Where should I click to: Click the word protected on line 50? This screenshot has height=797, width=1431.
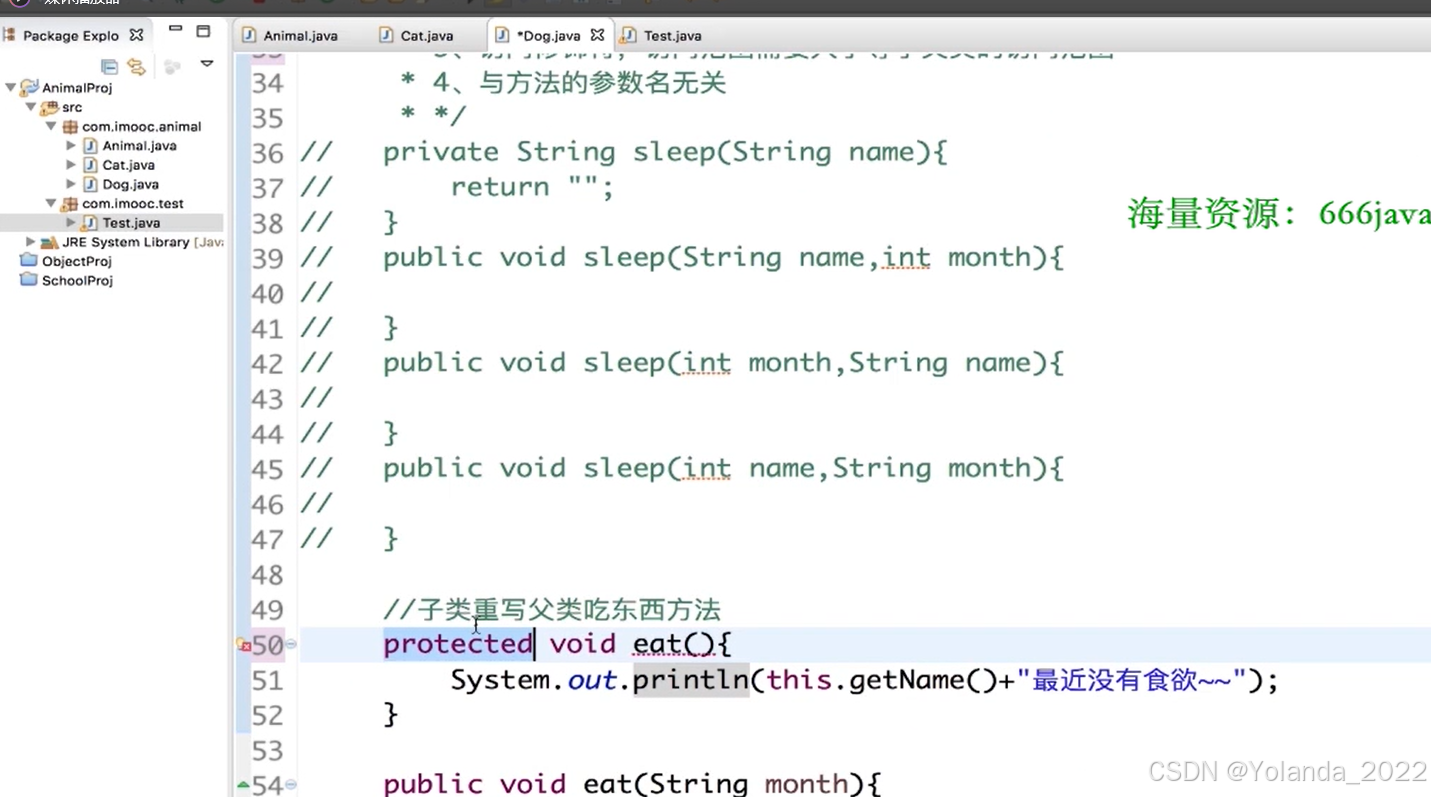coord(458,644)
